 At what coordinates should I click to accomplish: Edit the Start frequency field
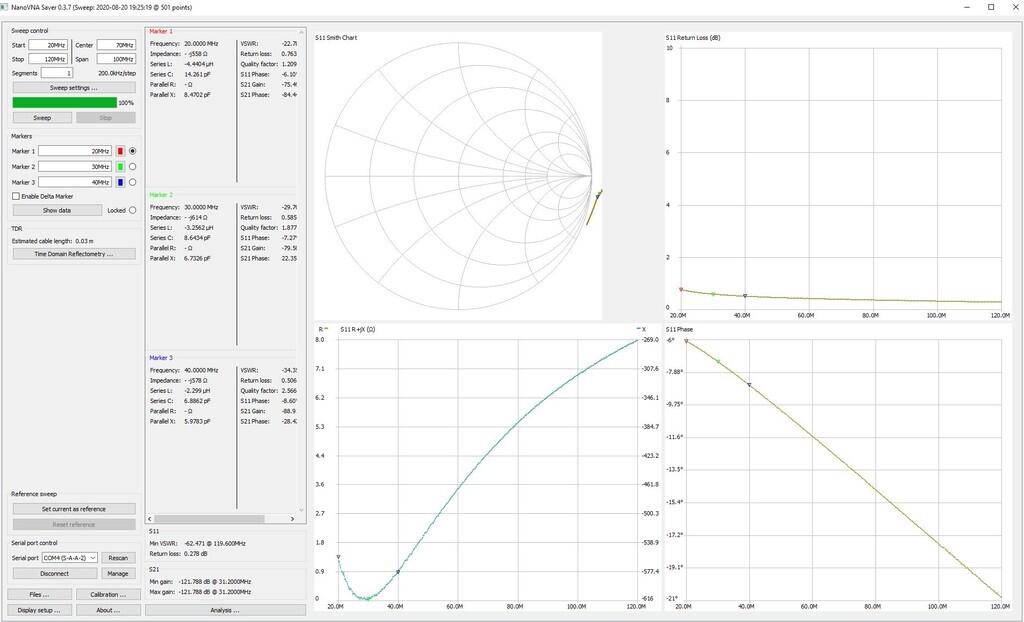tap(48, 45)
